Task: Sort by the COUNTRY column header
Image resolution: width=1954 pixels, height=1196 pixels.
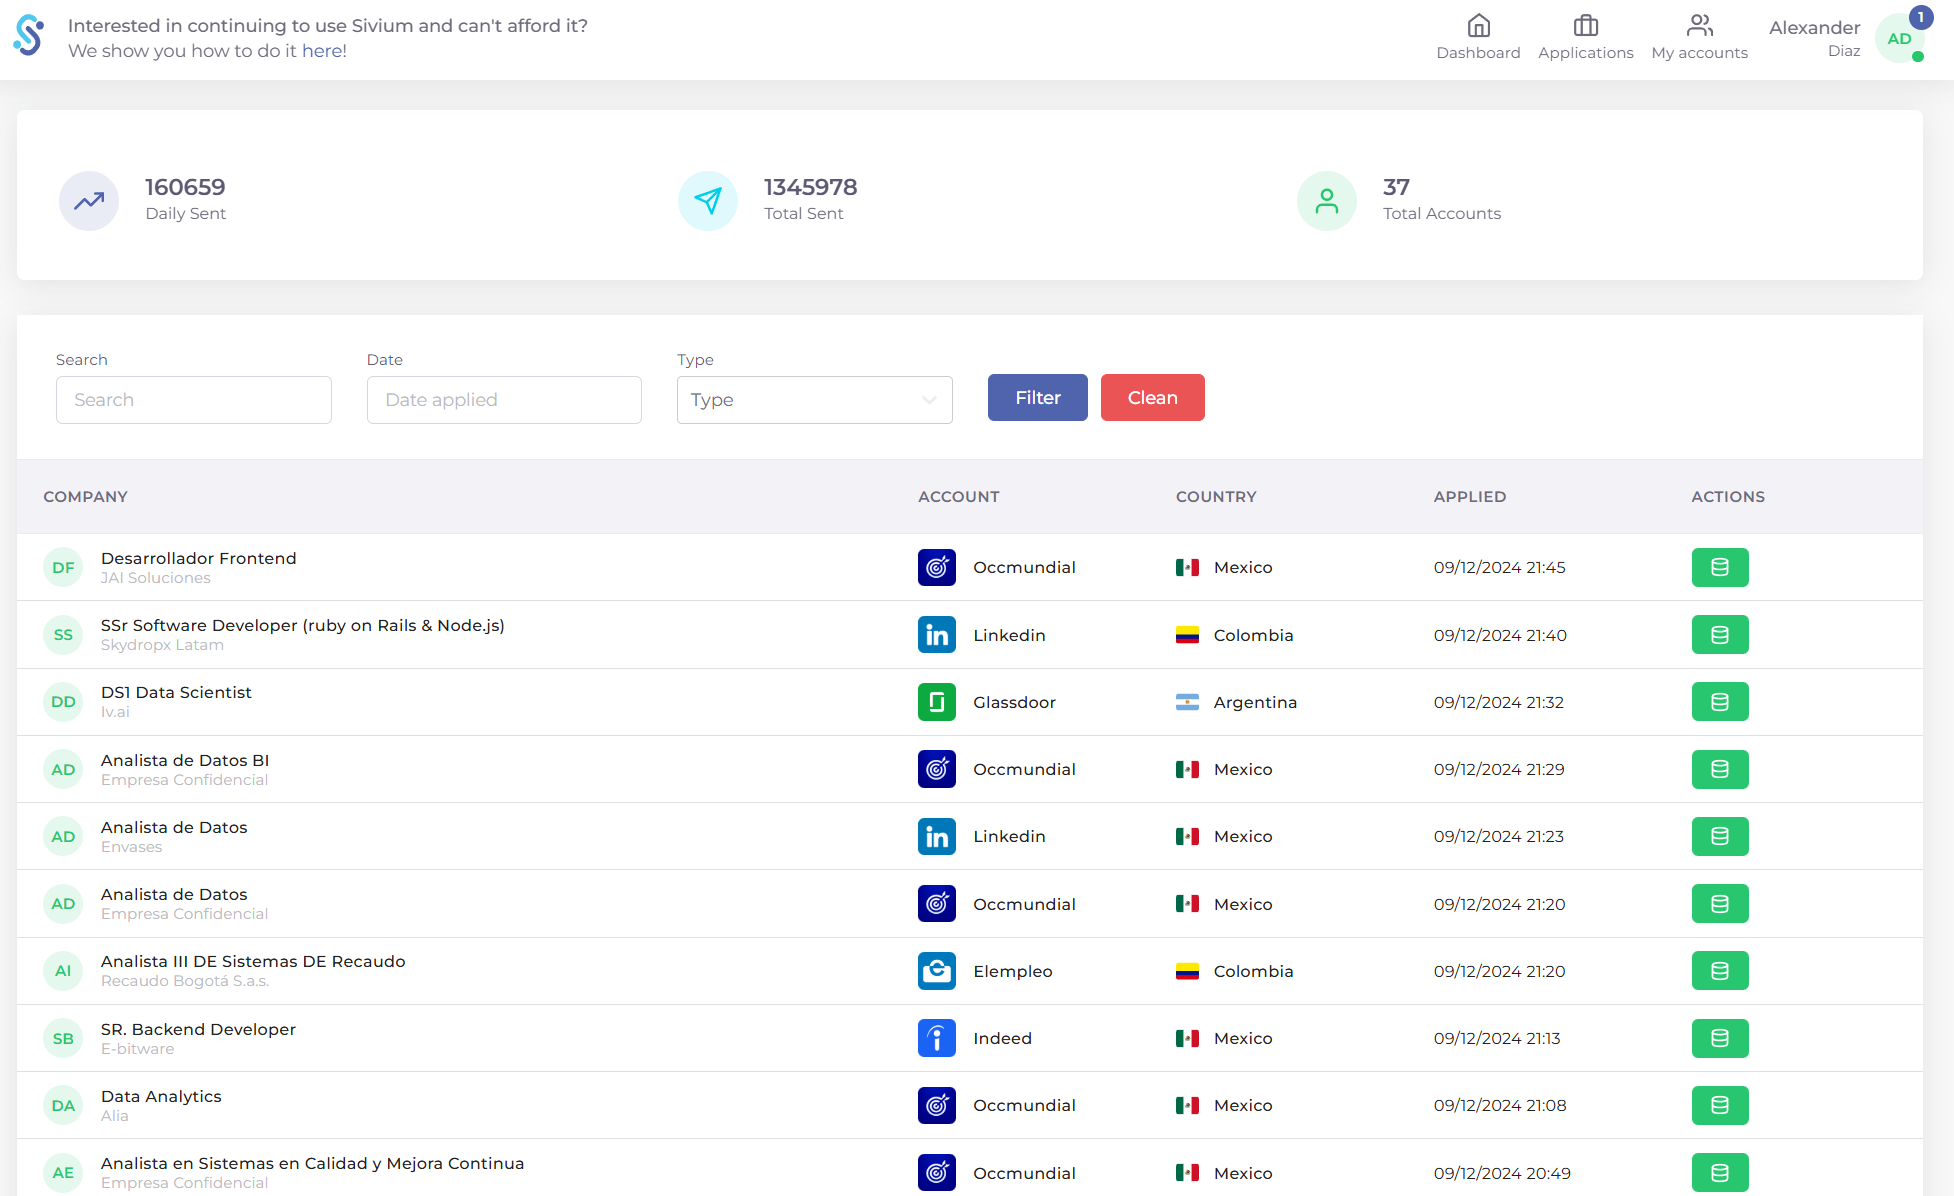Action: coord(1216,497)
